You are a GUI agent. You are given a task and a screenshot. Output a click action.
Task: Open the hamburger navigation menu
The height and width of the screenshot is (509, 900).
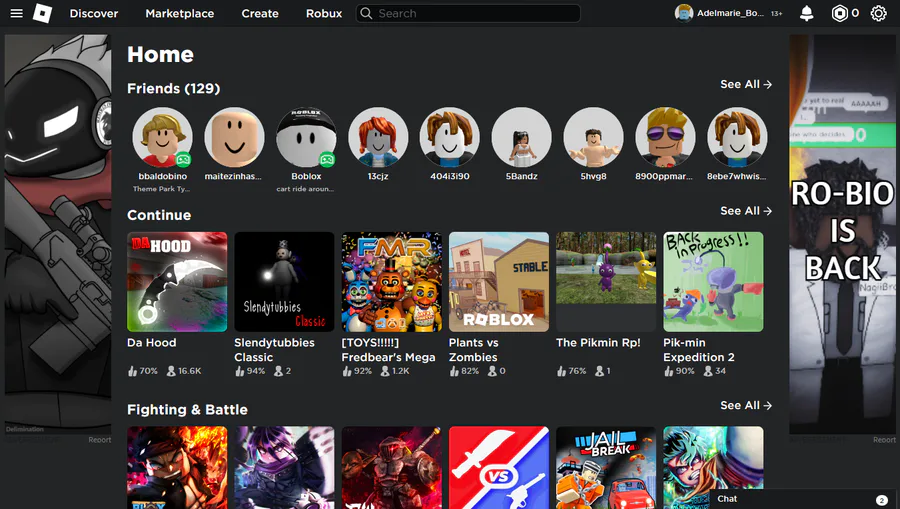17,13
